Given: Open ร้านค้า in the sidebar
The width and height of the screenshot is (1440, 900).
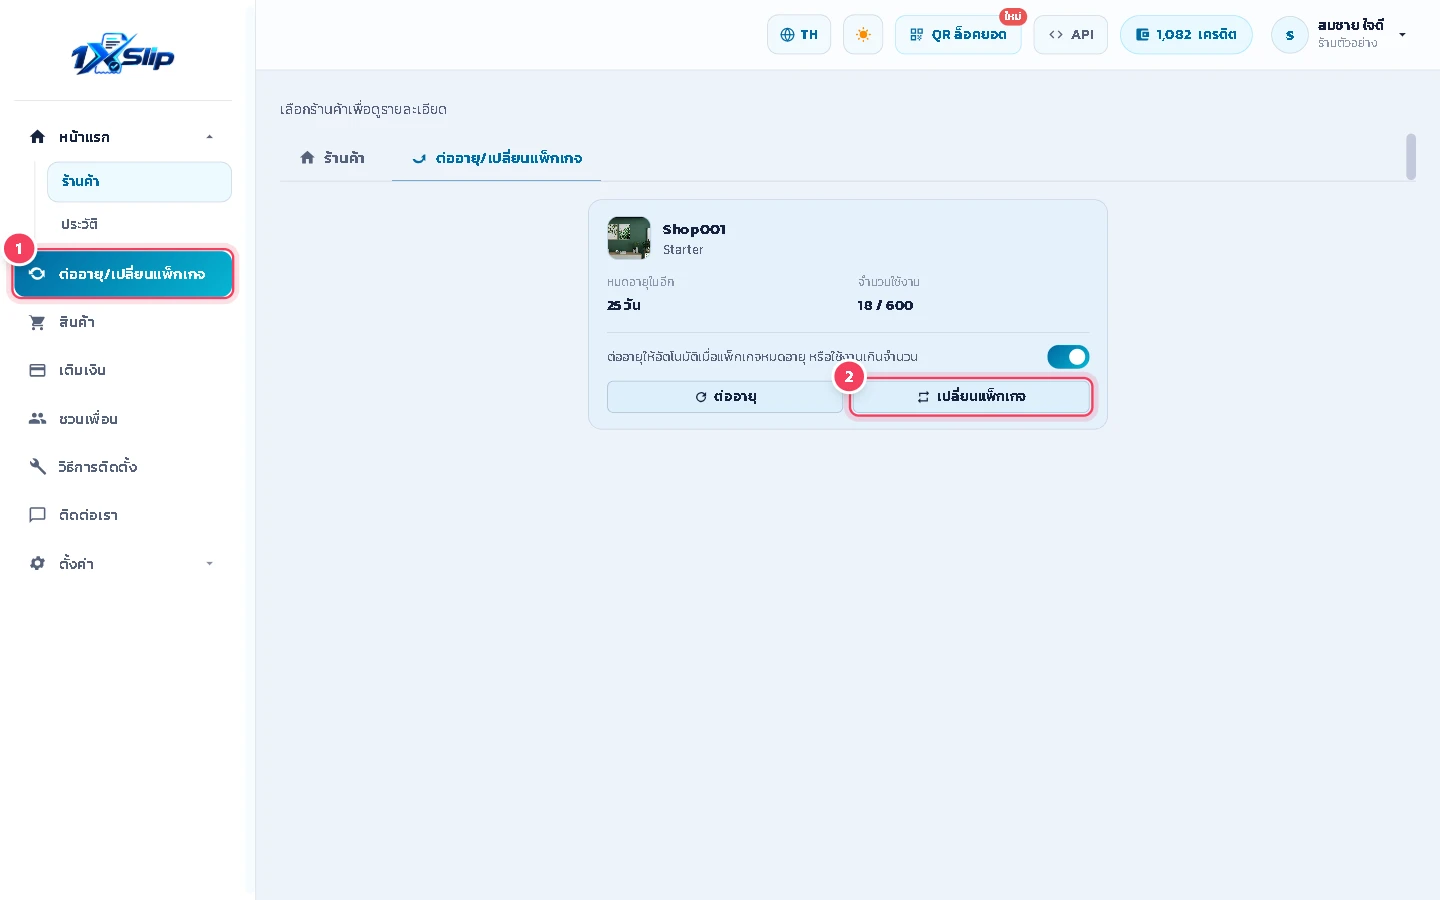Looking at the screenshot, I should tap(139, 182).
